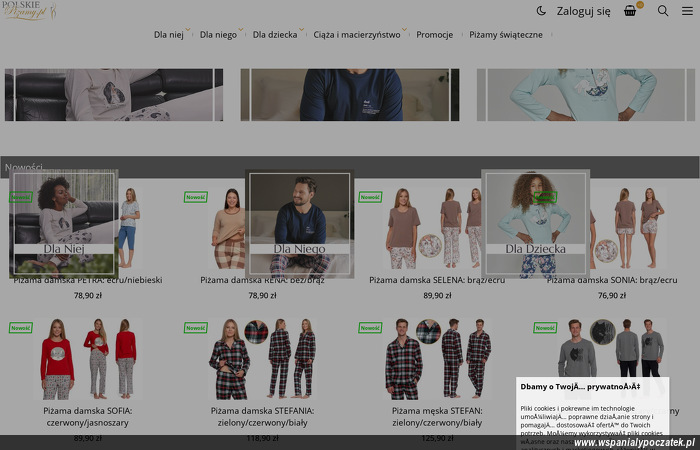700x450 pixels.
Task: Click the STEFANIA plaid fabric swatch circle
Action: (256, 332)
